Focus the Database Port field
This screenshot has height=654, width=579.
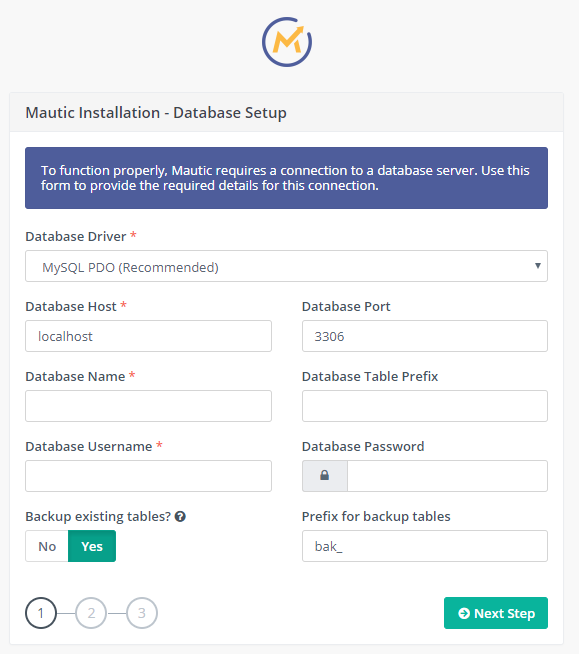[x=425, y=336]
